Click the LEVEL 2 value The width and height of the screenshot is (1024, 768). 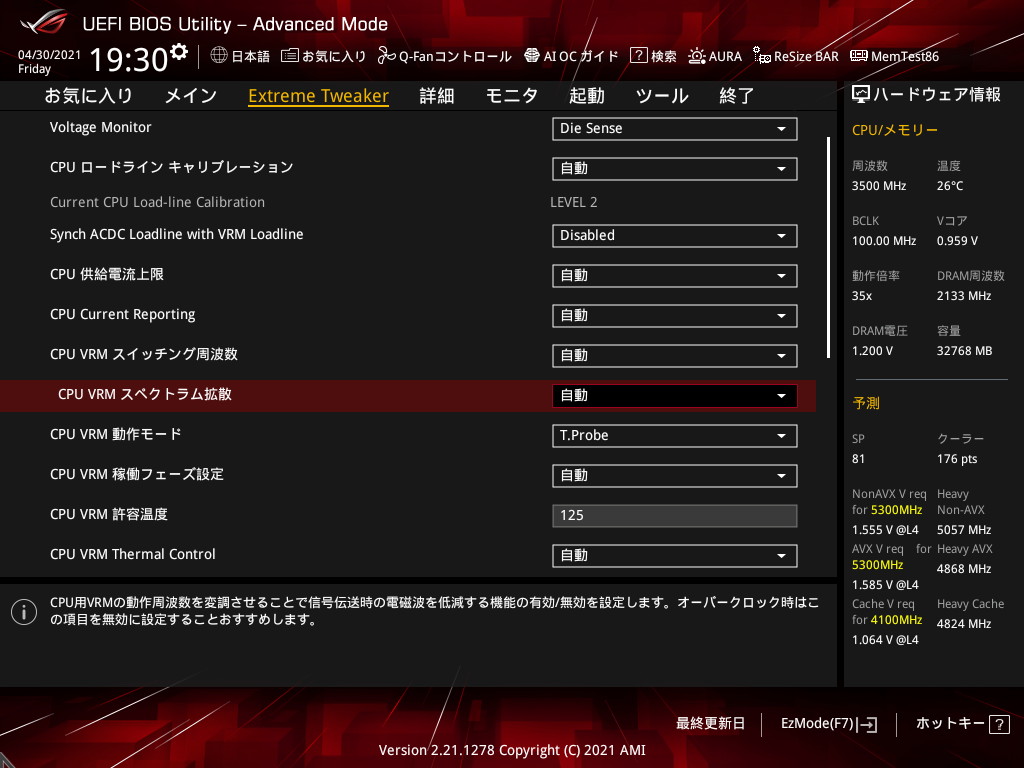[x=573, y=202]
